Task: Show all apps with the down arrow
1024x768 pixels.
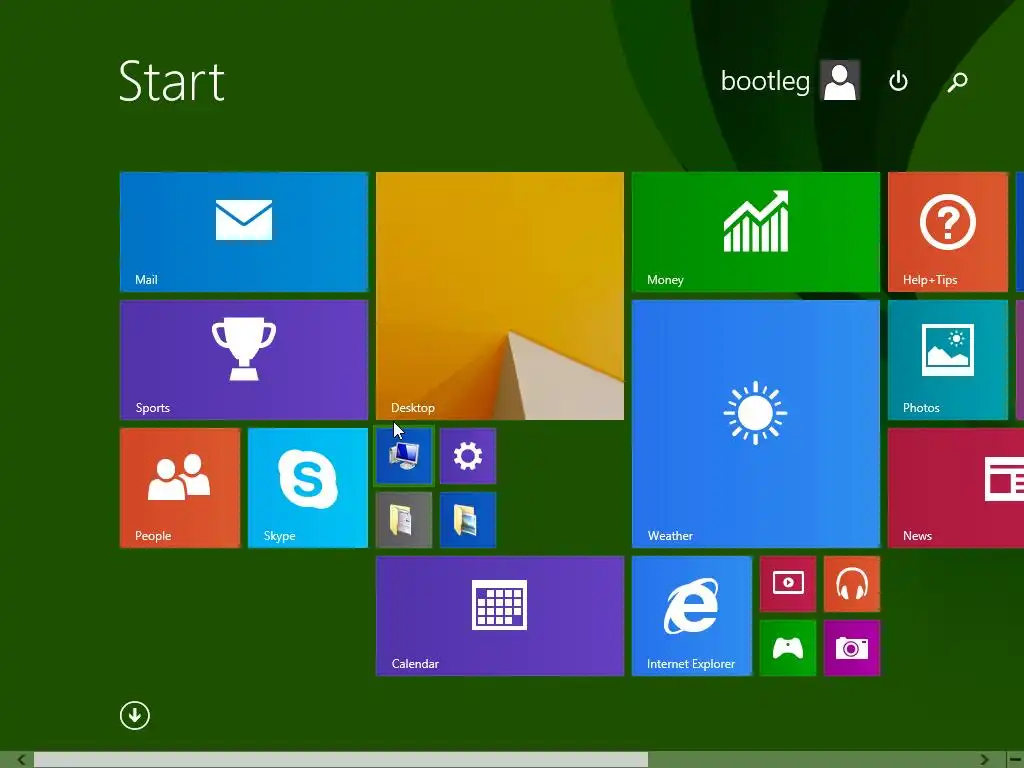Action: 135,716
